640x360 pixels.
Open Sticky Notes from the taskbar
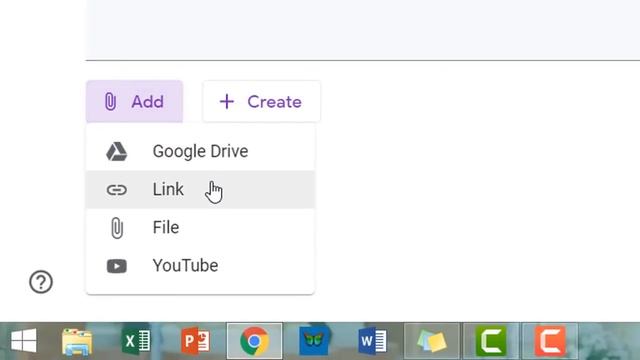432,340
